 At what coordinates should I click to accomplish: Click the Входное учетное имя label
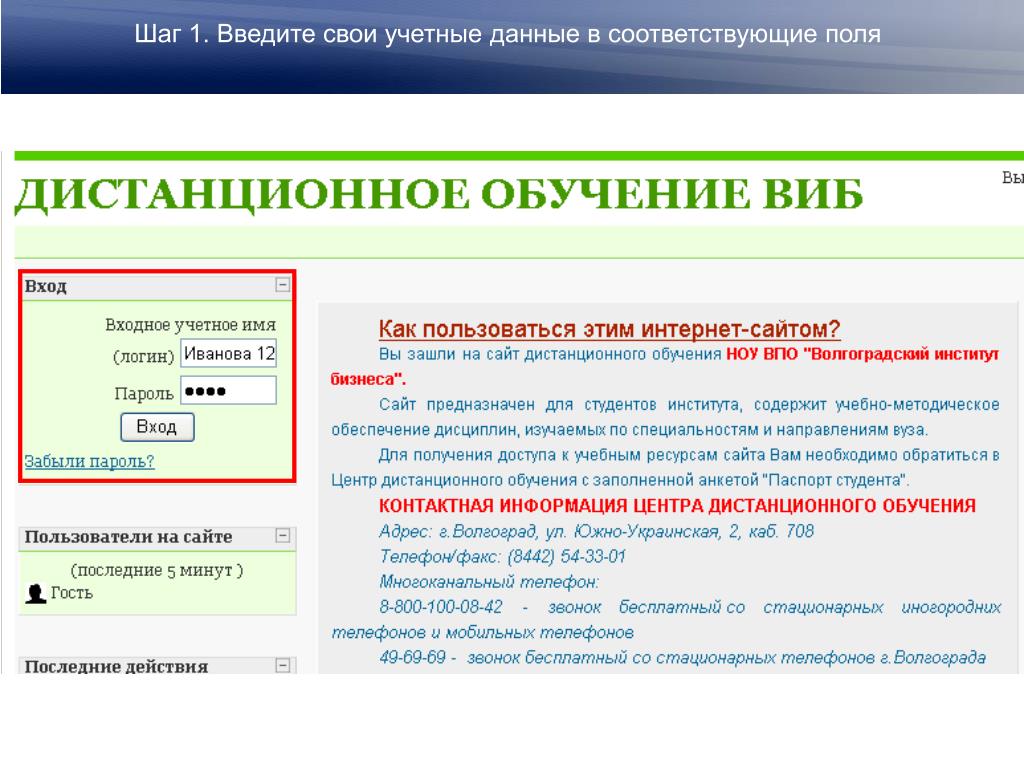tap(191, 325)
